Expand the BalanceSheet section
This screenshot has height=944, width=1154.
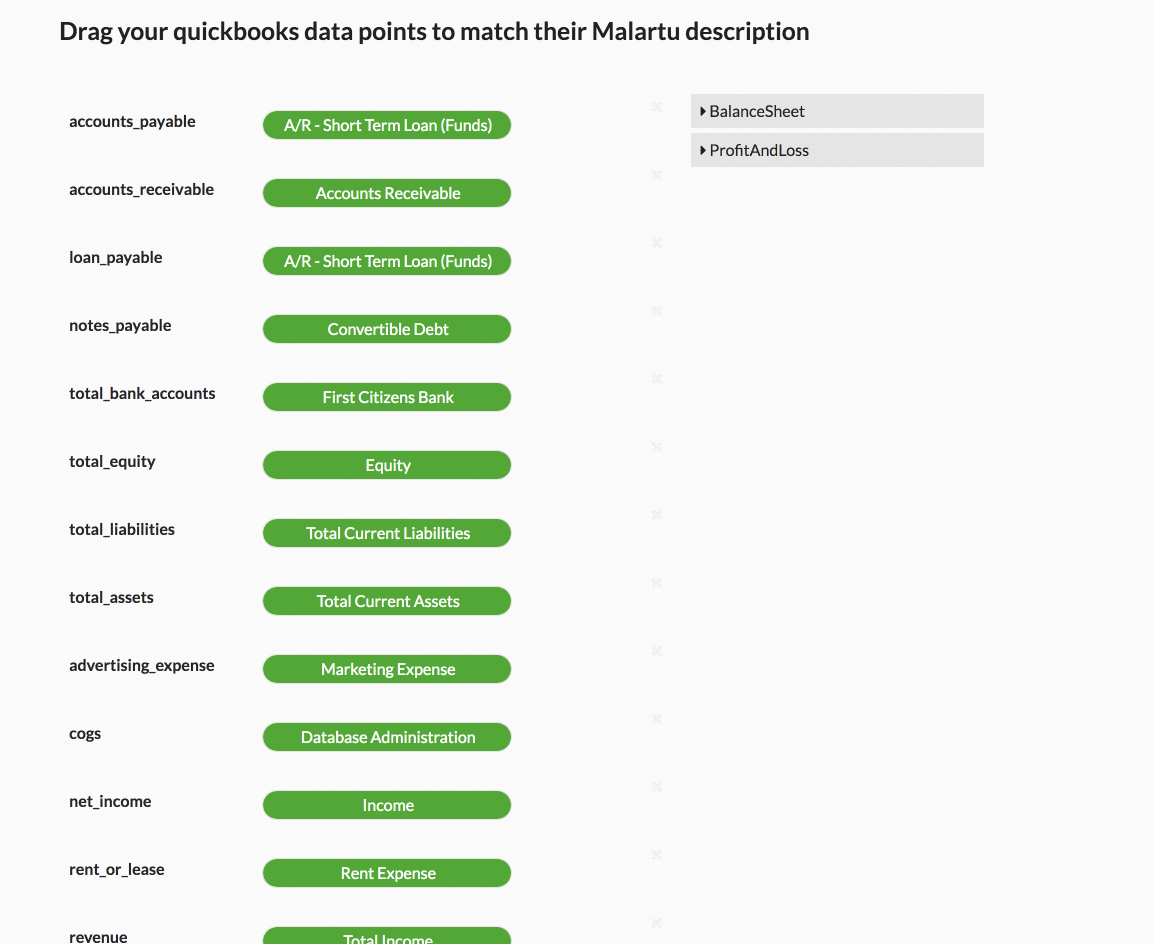[837, 111]
